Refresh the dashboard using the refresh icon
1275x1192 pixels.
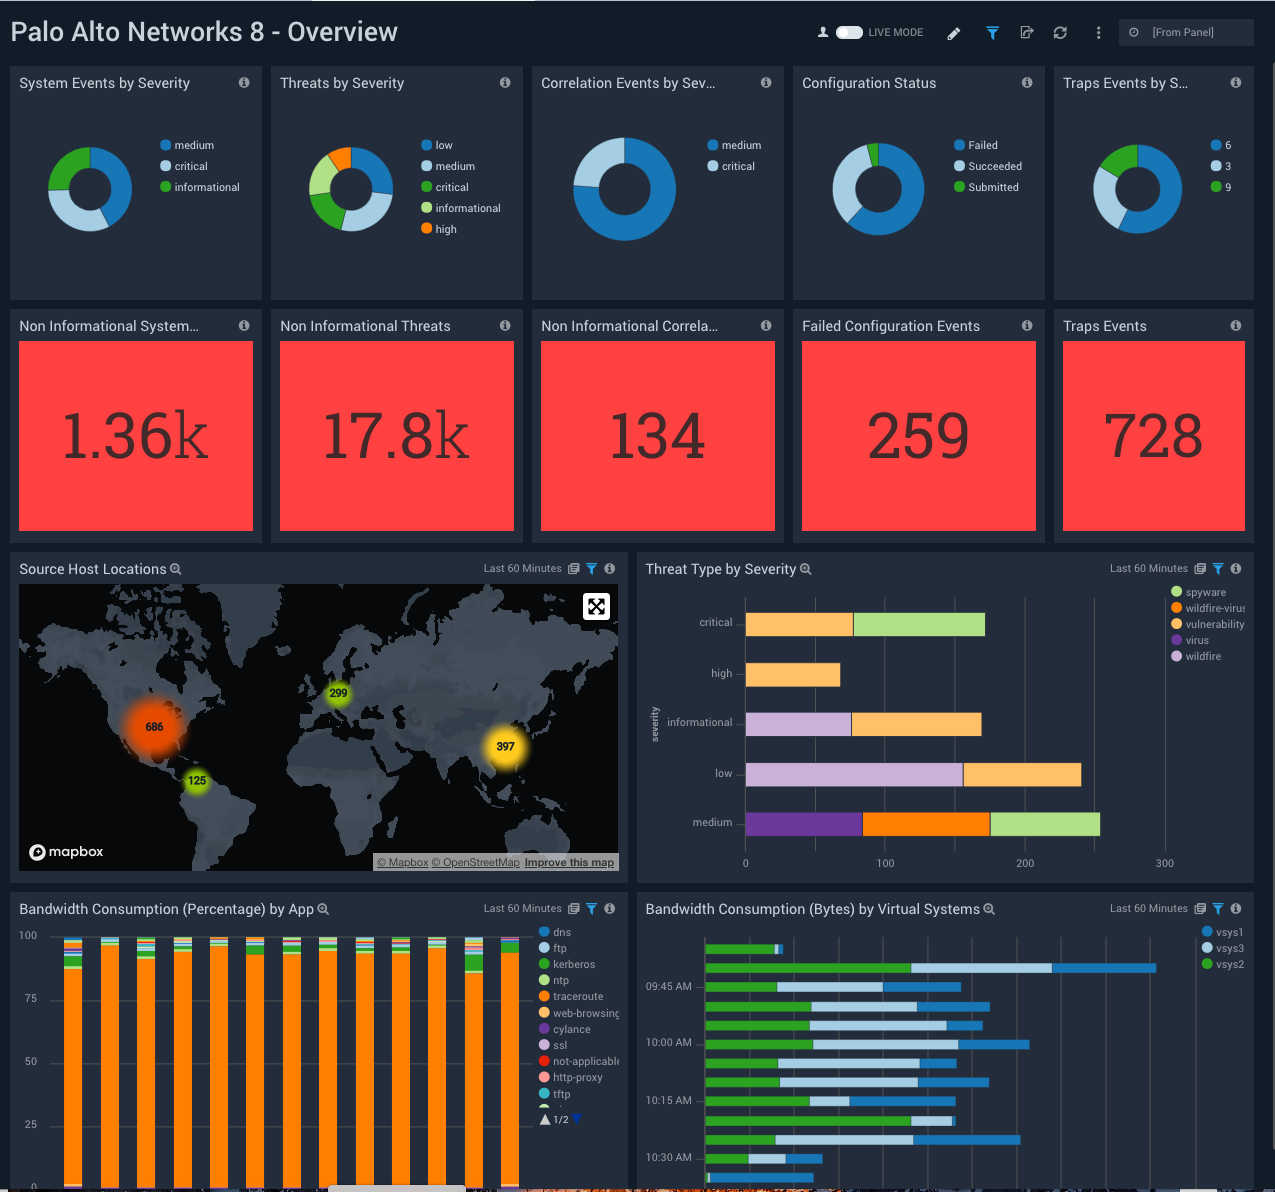click(1060, 33)
